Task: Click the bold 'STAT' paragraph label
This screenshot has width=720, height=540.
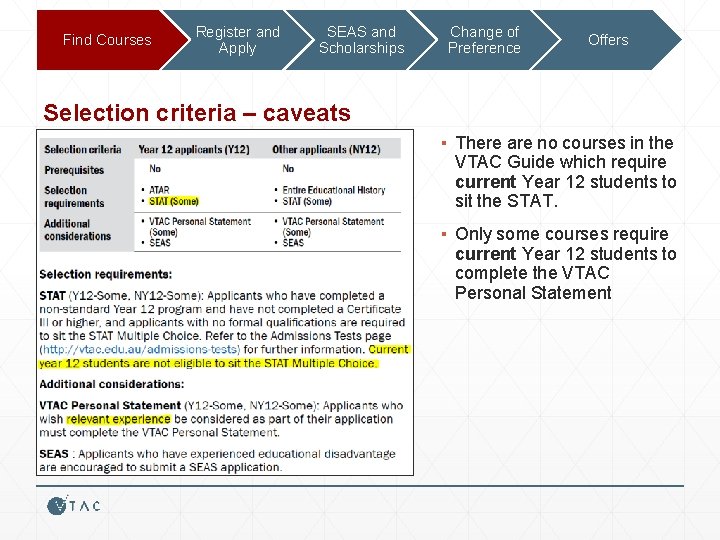Action: [x=52, y=296]
